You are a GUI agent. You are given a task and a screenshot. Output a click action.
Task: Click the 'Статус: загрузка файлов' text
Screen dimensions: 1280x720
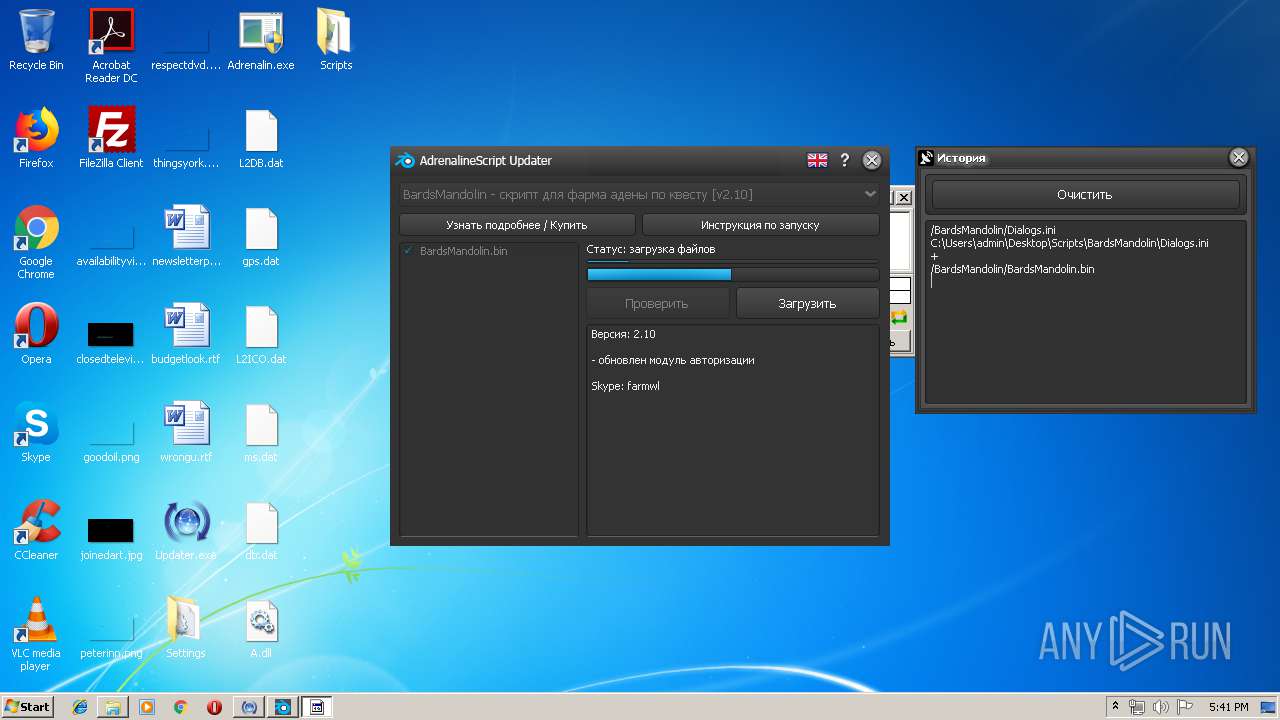click(651, 249)
